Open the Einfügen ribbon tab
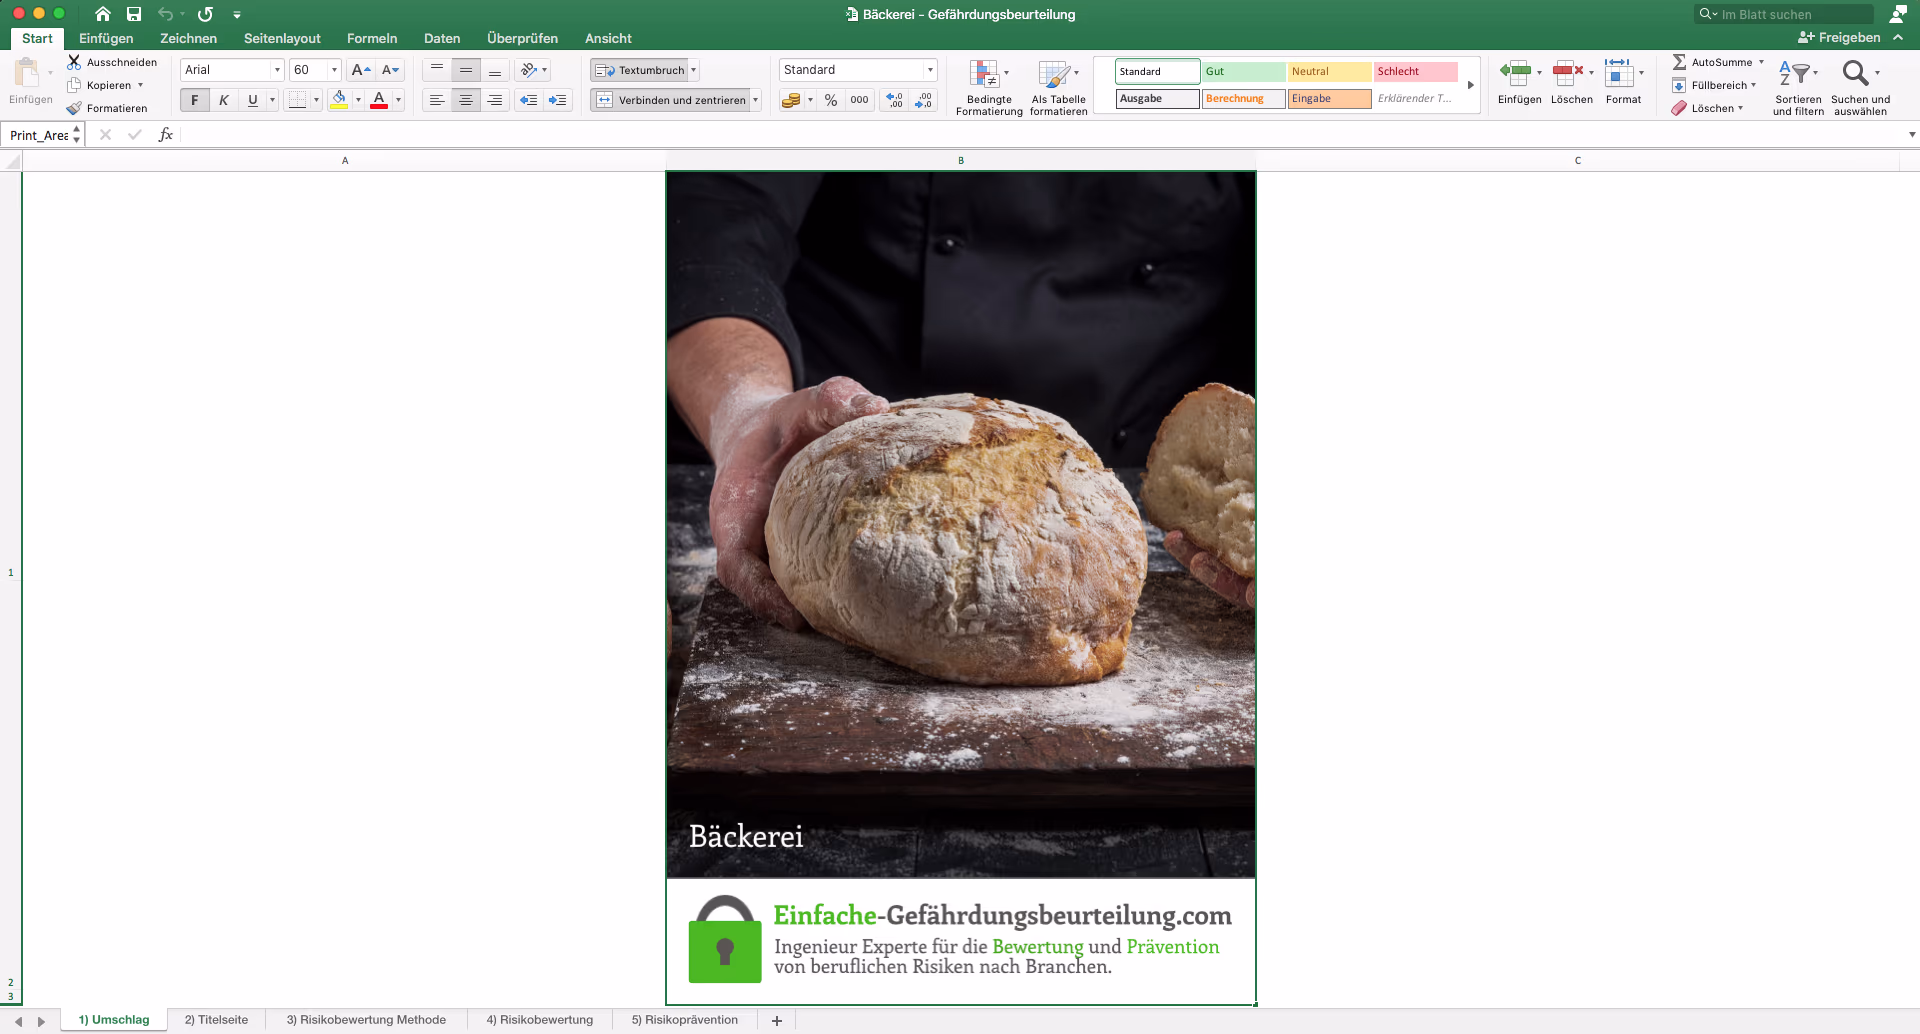 [x=106, y=38]
